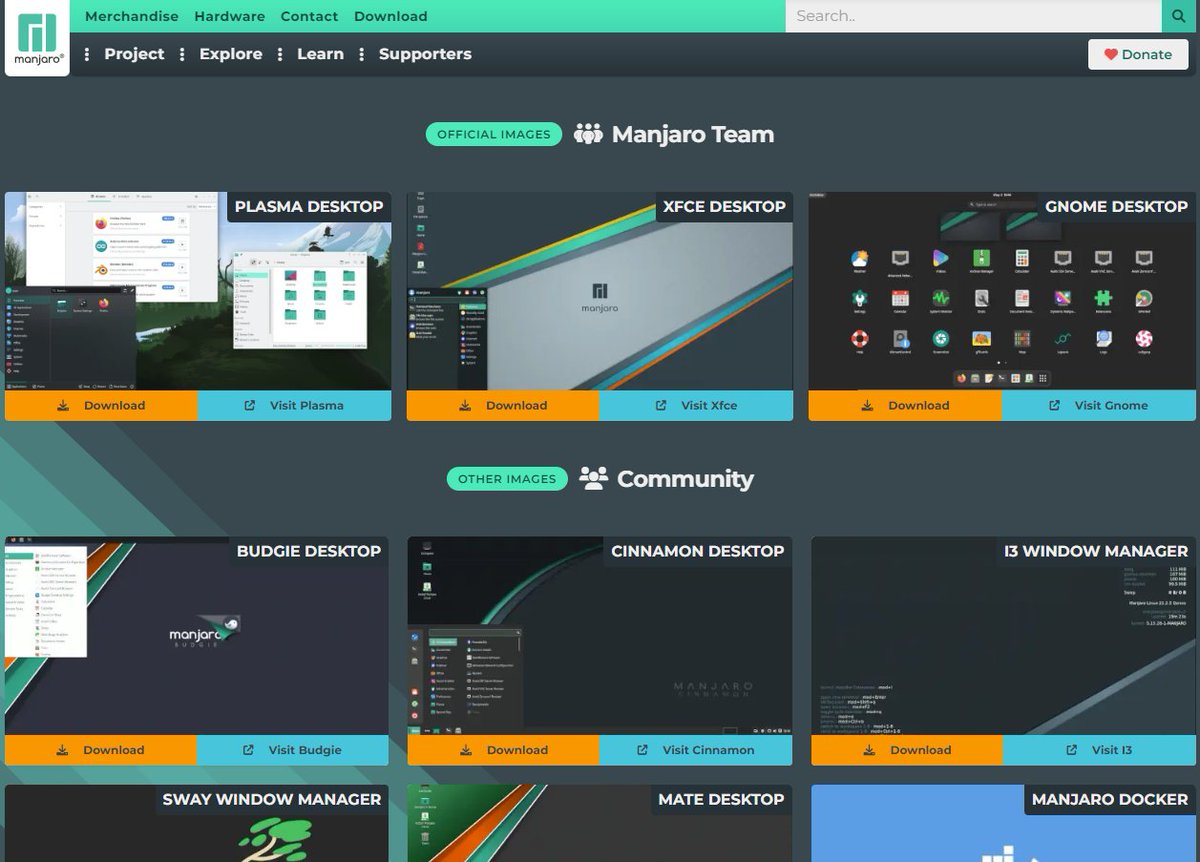Expand the Learn menu via its dots
Image resolution: width=1200 pixels, height=862 pixels.
[x=280, y=55]
